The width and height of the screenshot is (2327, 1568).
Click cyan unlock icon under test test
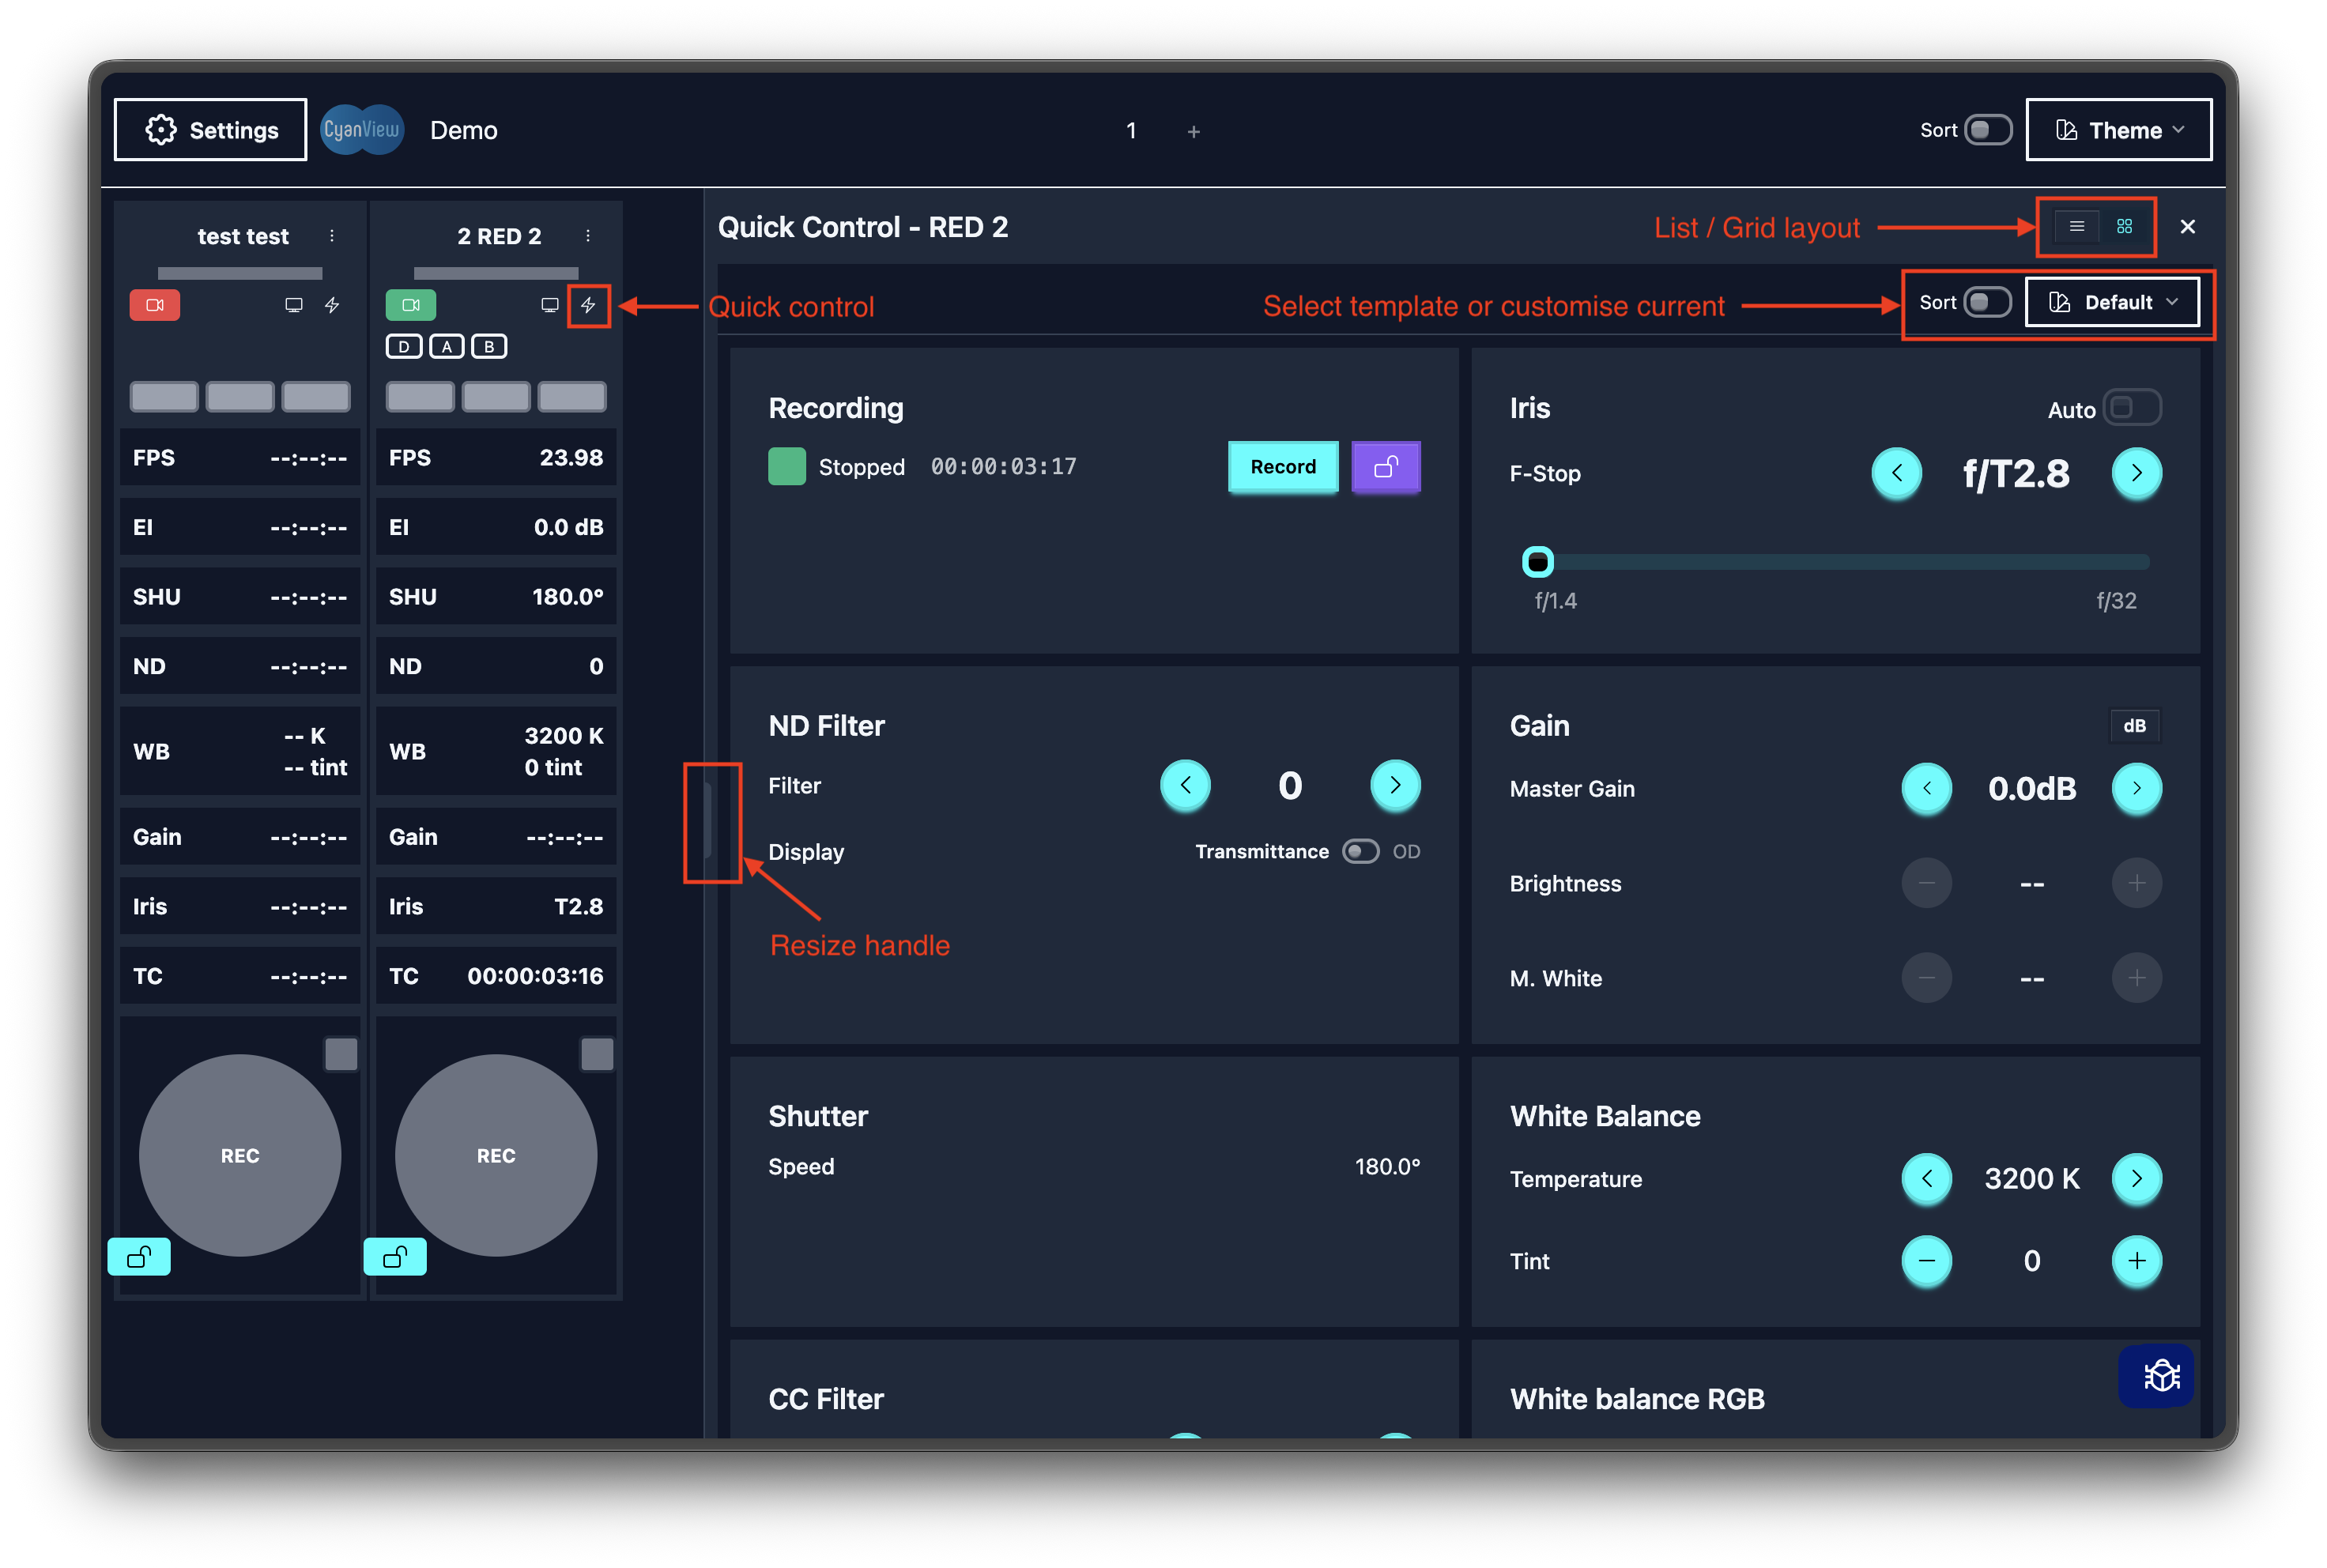[x=139, y=1256]
